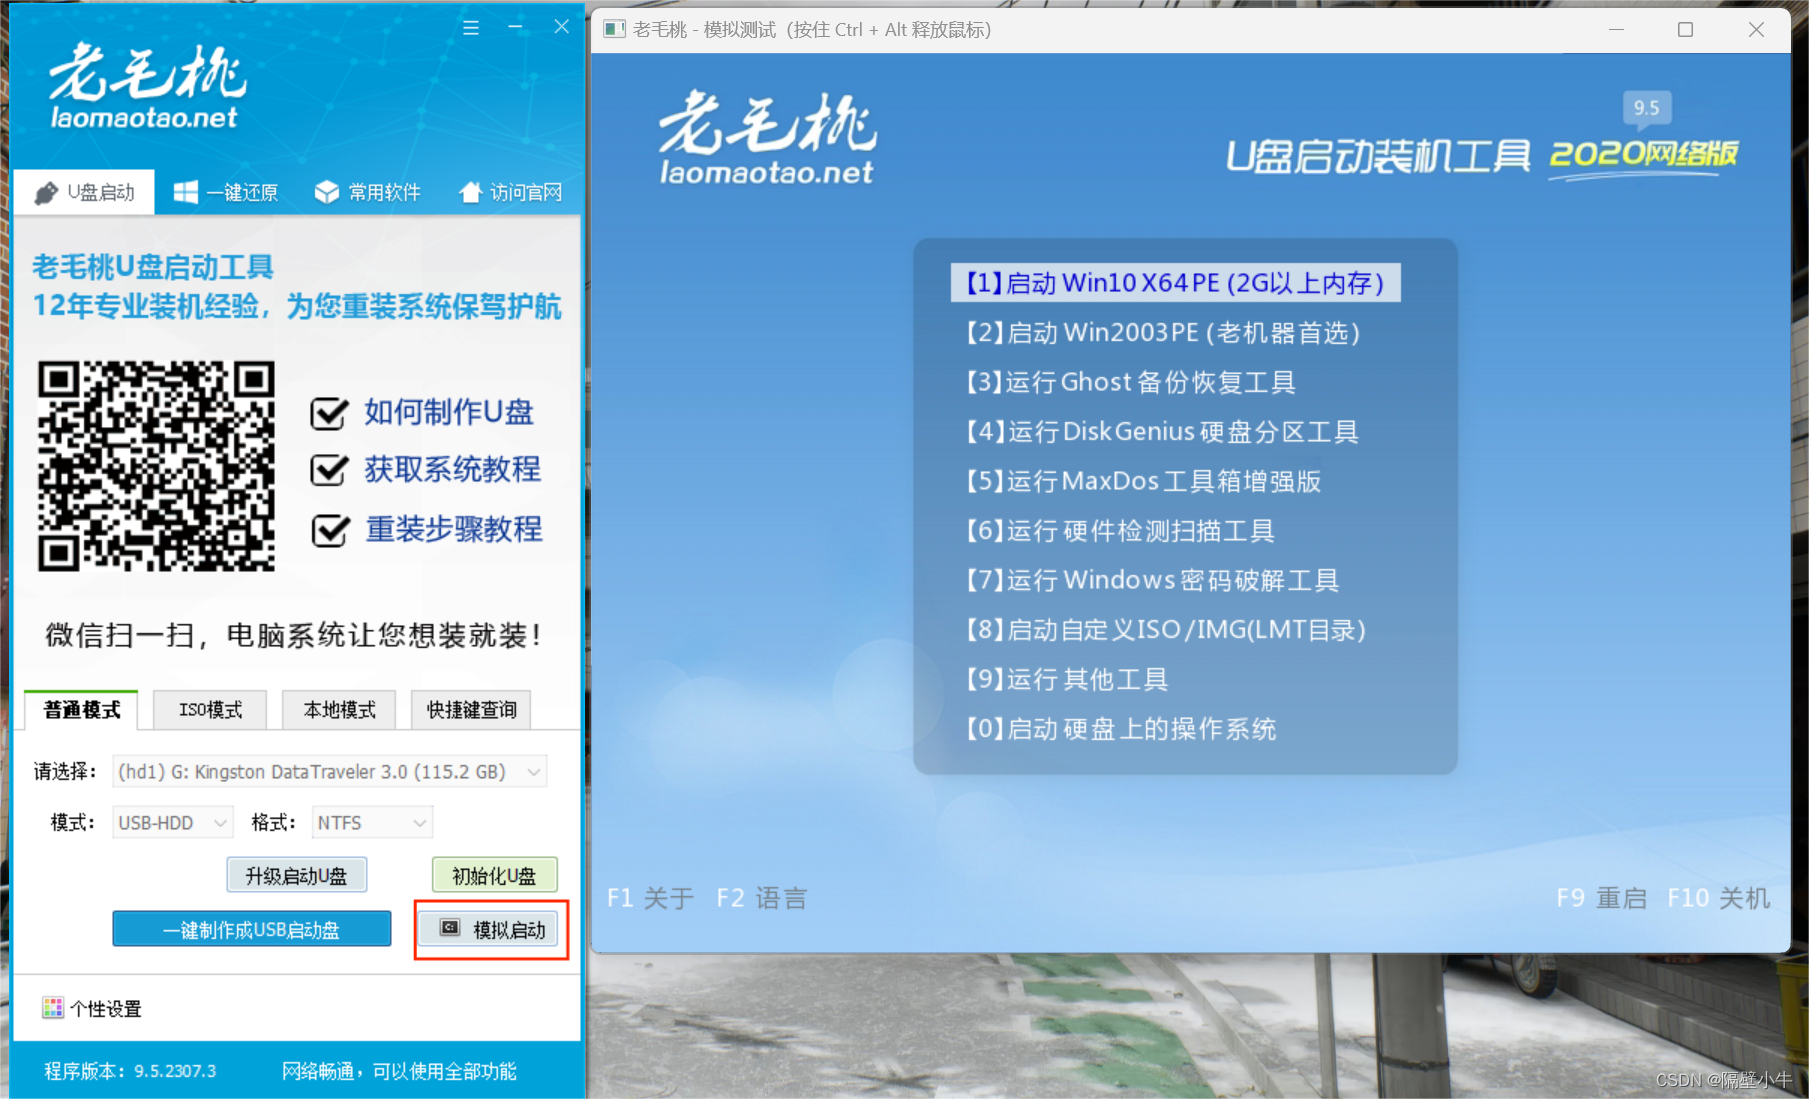Select boot entry 【5】运行 MaxDos 工具箱增强版
Screen dimensions: 1809x1099
pos(1143,481)
